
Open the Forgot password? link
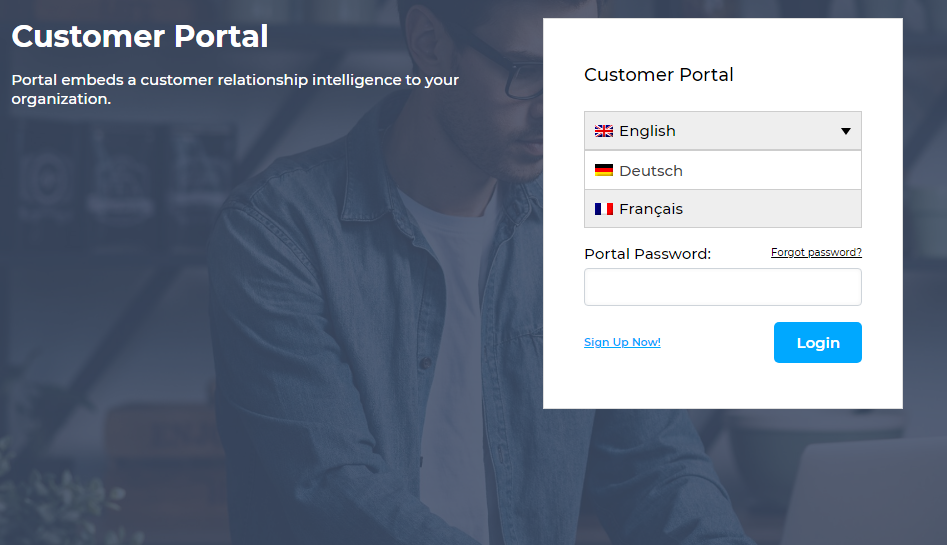(816, 252)
